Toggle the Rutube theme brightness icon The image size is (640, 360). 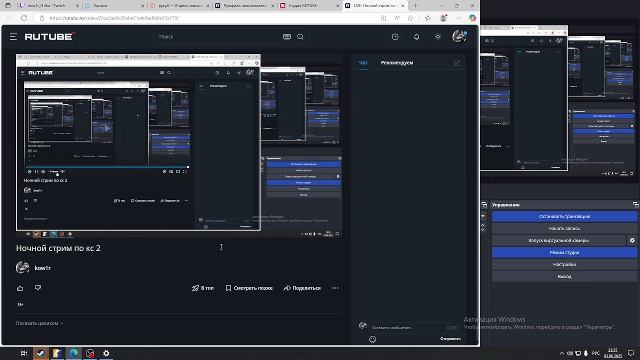(x=438, y=37)
